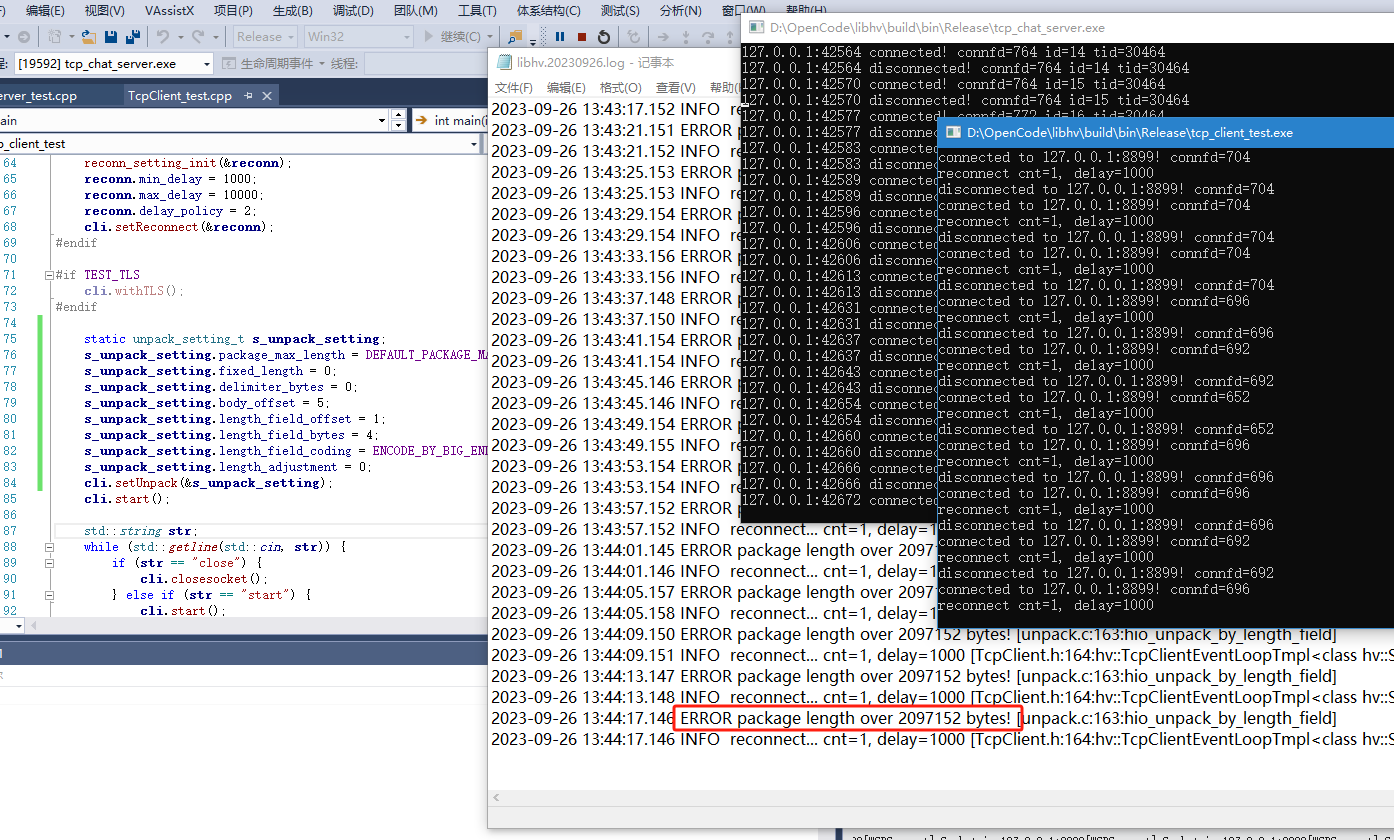Image resolution: width=1394 pixels, height=840 pixels.
Task: Click the Navigate Backward circular arrow icon
Action: 23,37
